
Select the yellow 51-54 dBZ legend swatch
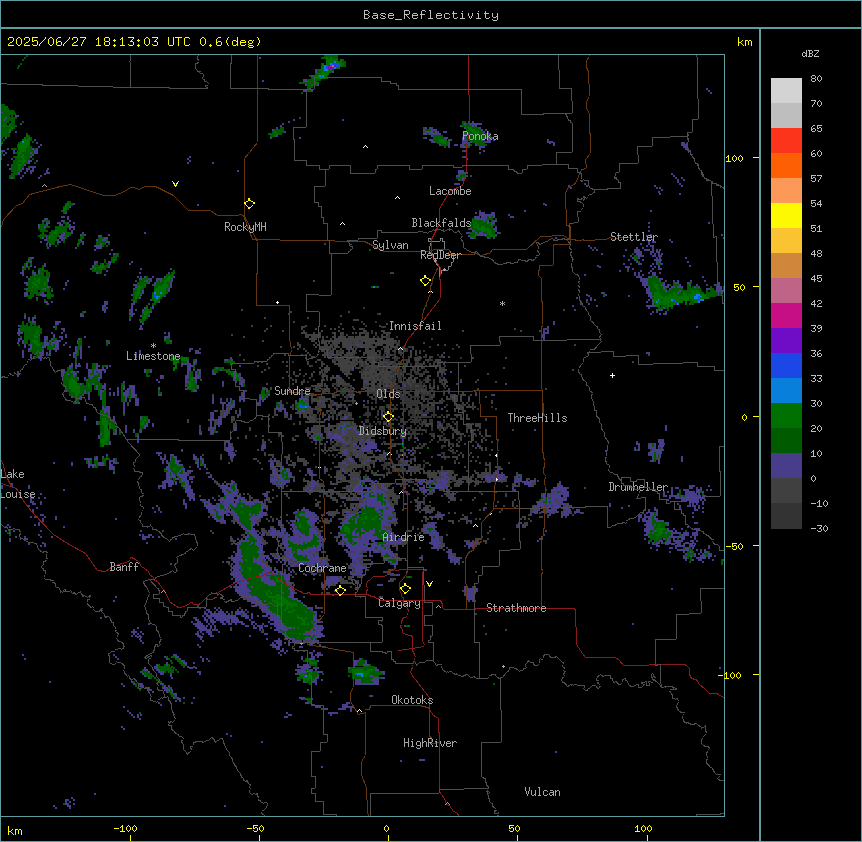pyautogui.click(x=786, y=215)
